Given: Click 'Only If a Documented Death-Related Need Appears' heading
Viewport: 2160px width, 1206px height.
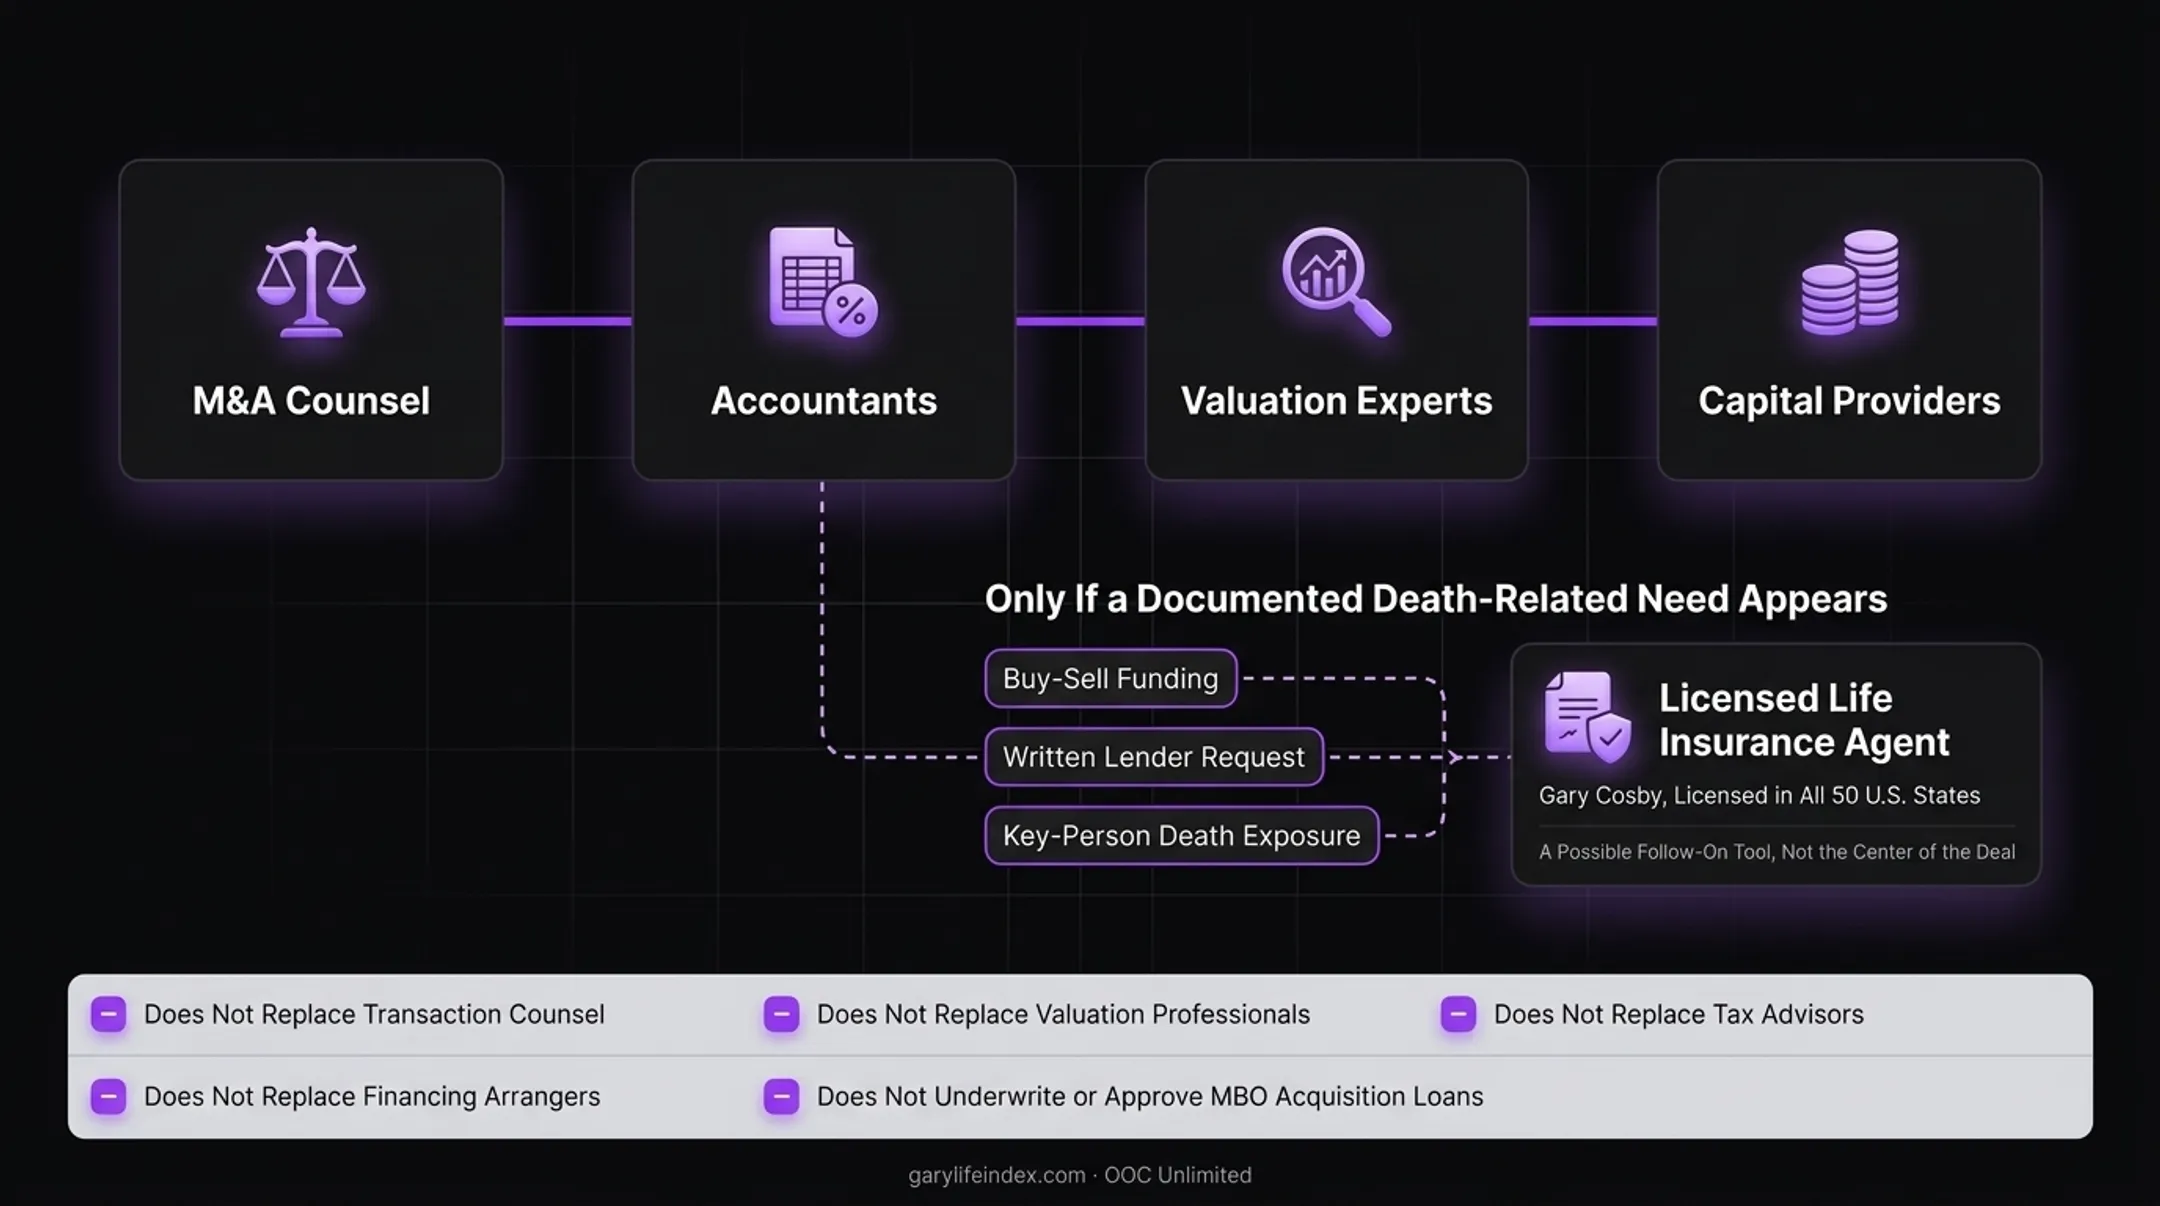Looking at the screenshot, I should pyautogui.click(x=1436, y=599).
